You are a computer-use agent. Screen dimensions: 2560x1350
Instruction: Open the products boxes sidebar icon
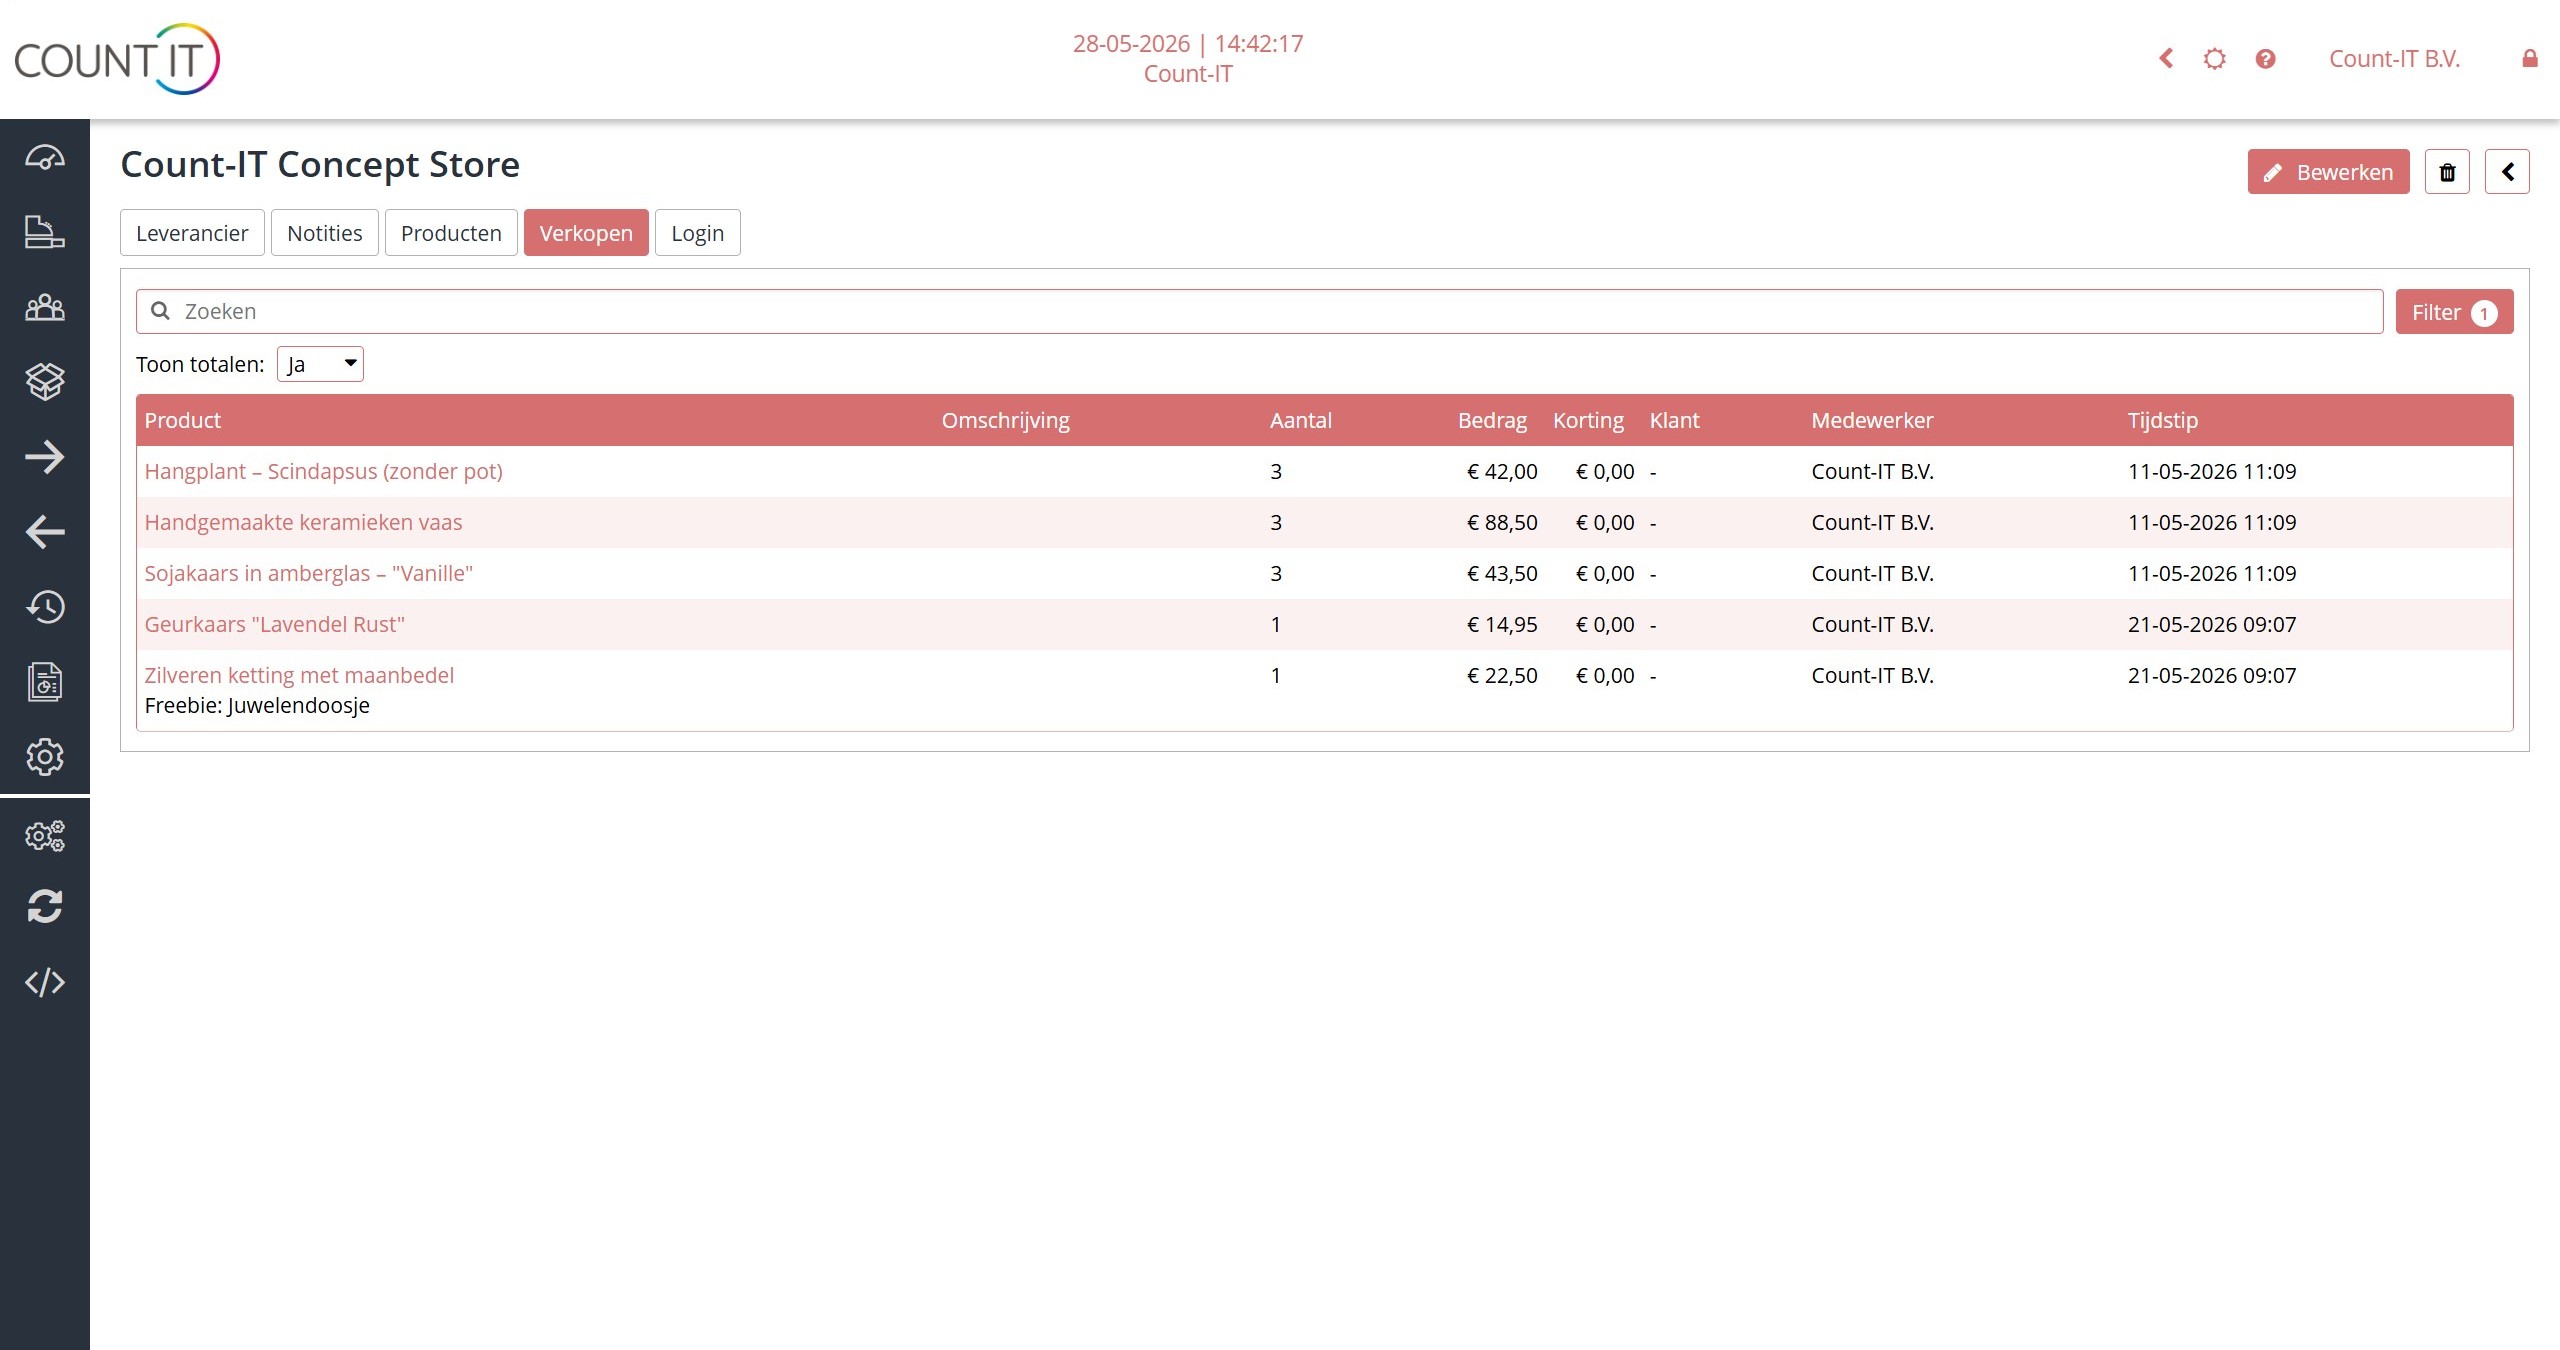[45, 381]
